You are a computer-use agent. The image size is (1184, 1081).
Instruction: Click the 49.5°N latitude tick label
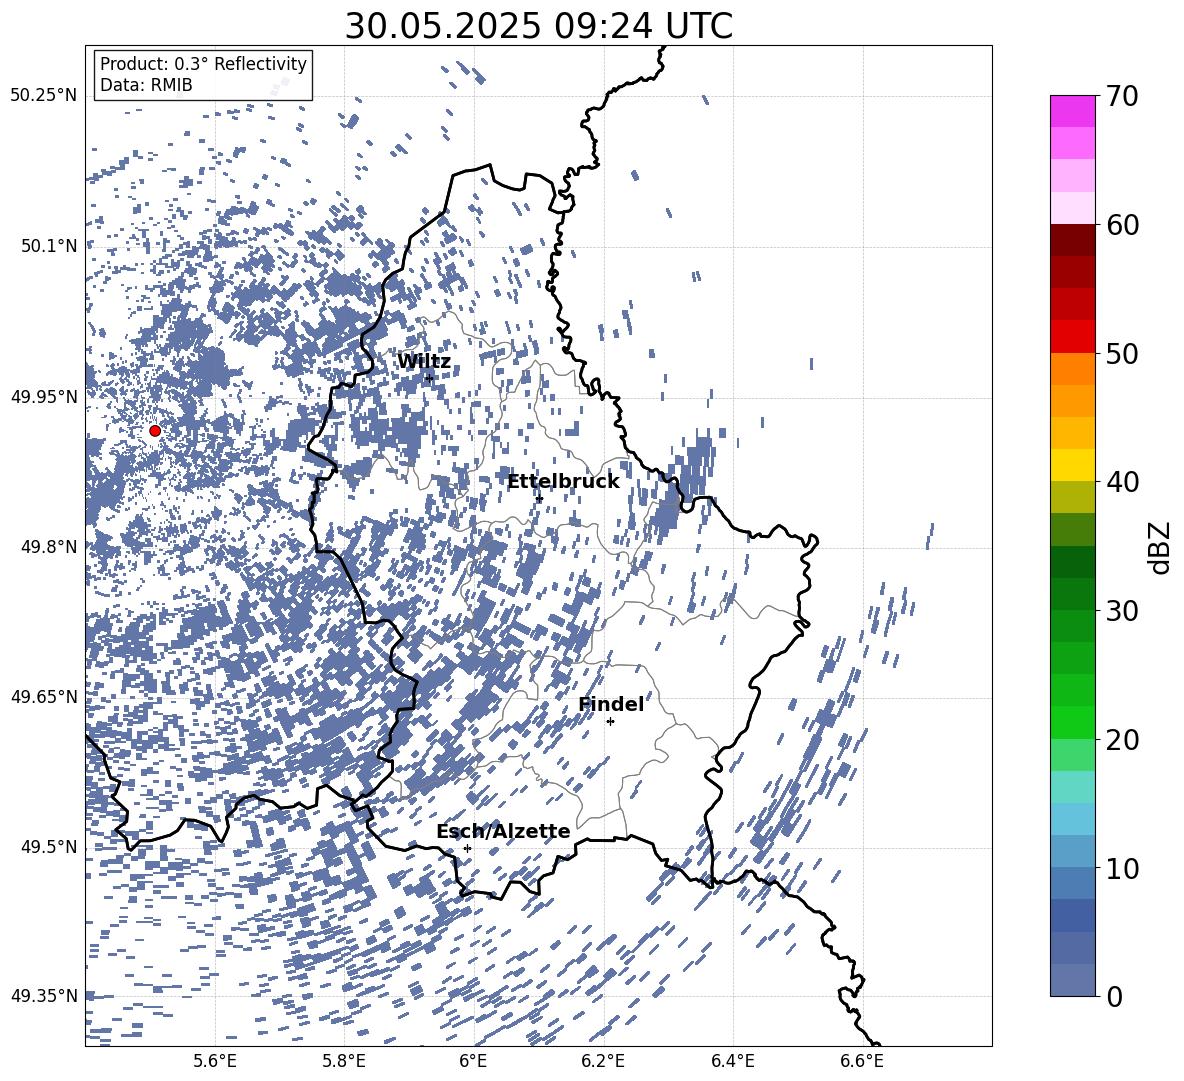click(x=49, y=847)
